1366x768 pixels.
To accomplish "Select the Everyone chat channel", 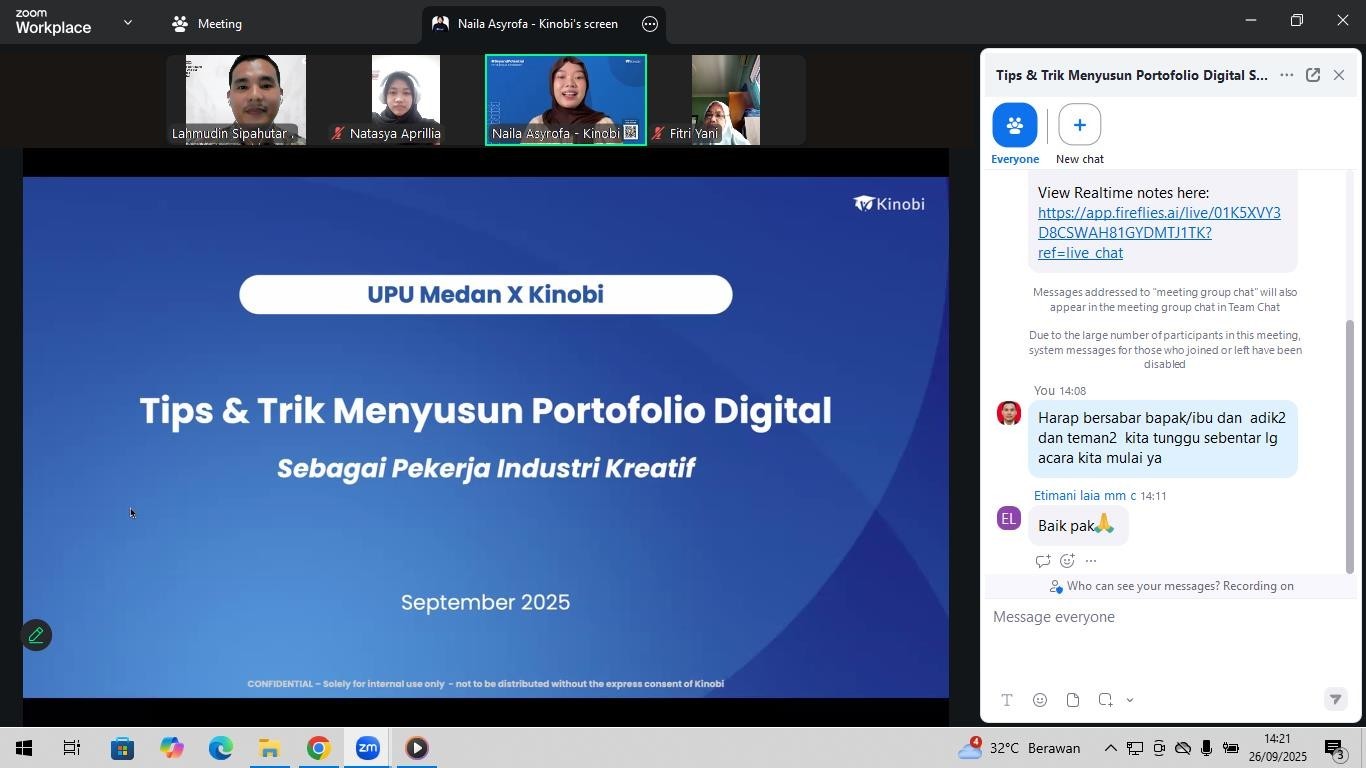I will pos(1014,125).
